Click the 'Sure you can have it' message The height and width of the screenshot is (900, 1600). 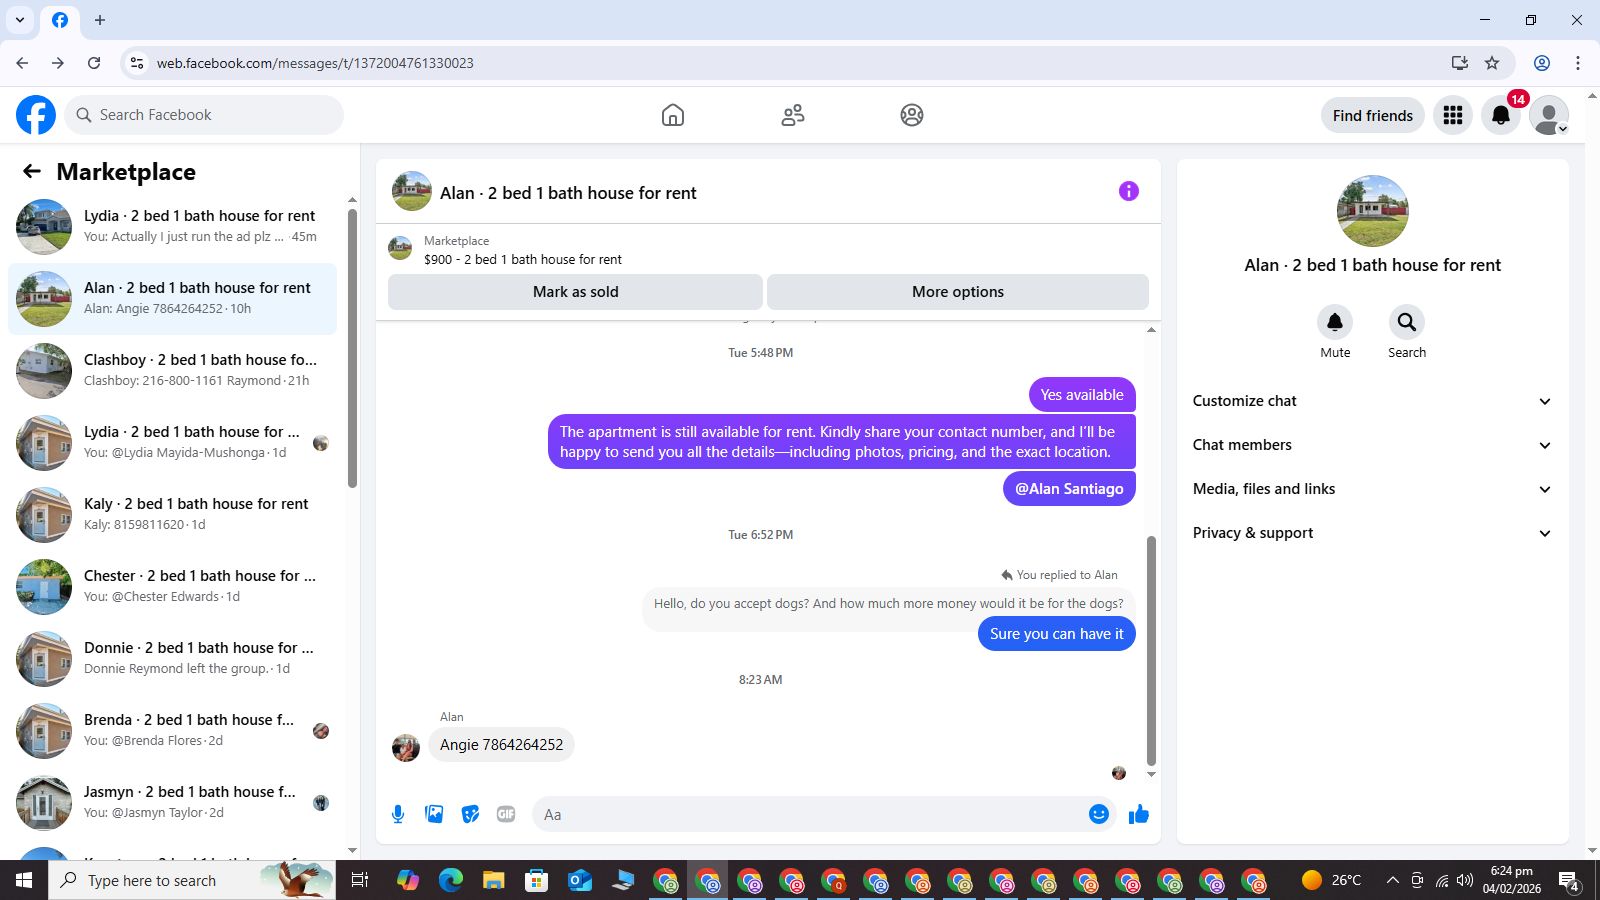(x=1056, y=633)
